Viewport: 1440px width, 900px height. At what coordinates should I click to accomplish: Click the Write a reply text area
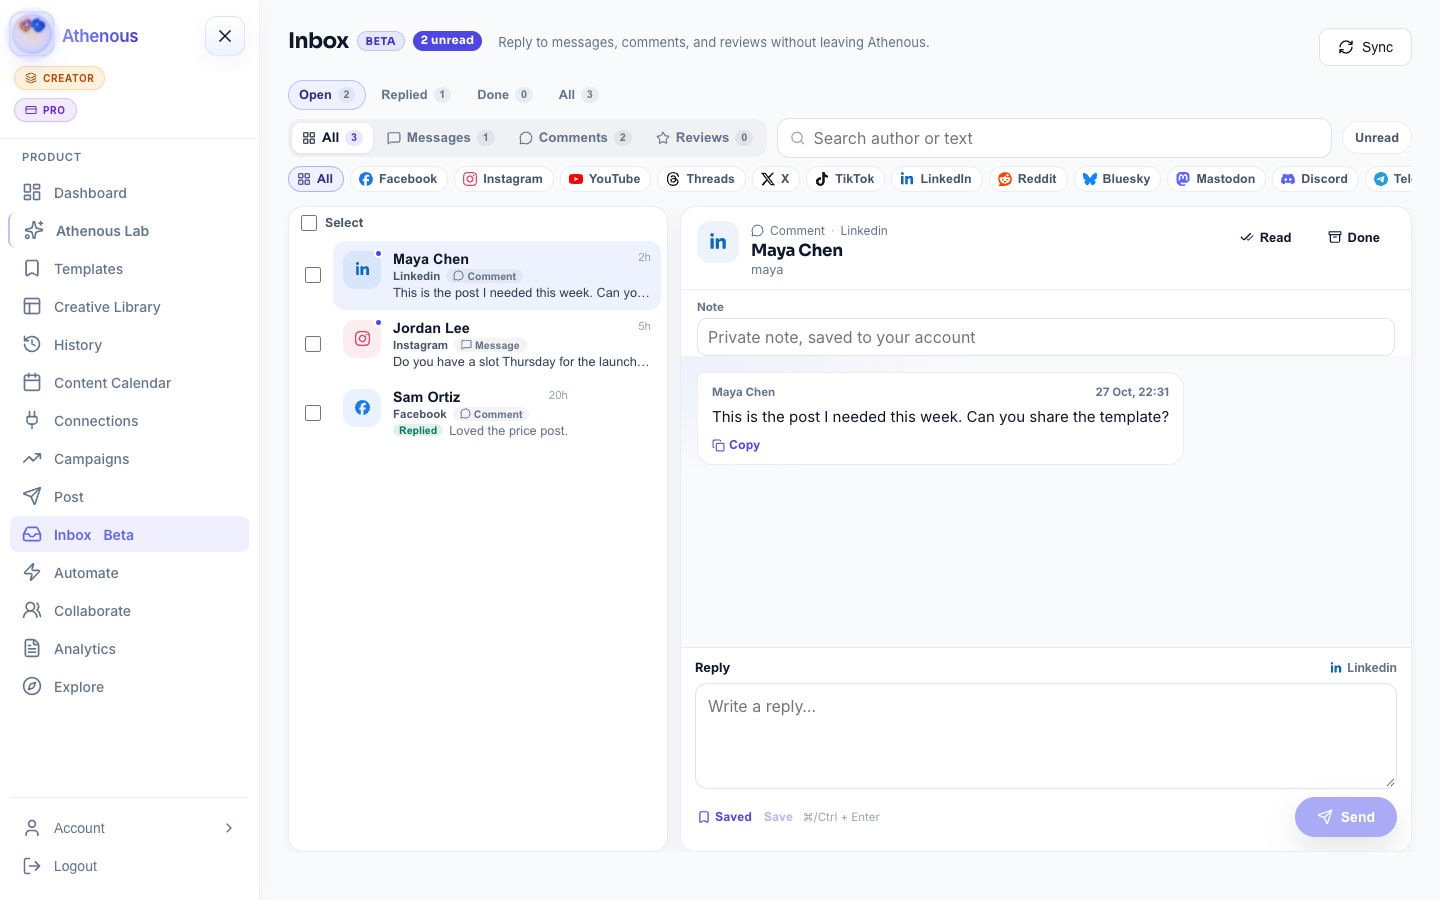click(x=1045, y=736)
